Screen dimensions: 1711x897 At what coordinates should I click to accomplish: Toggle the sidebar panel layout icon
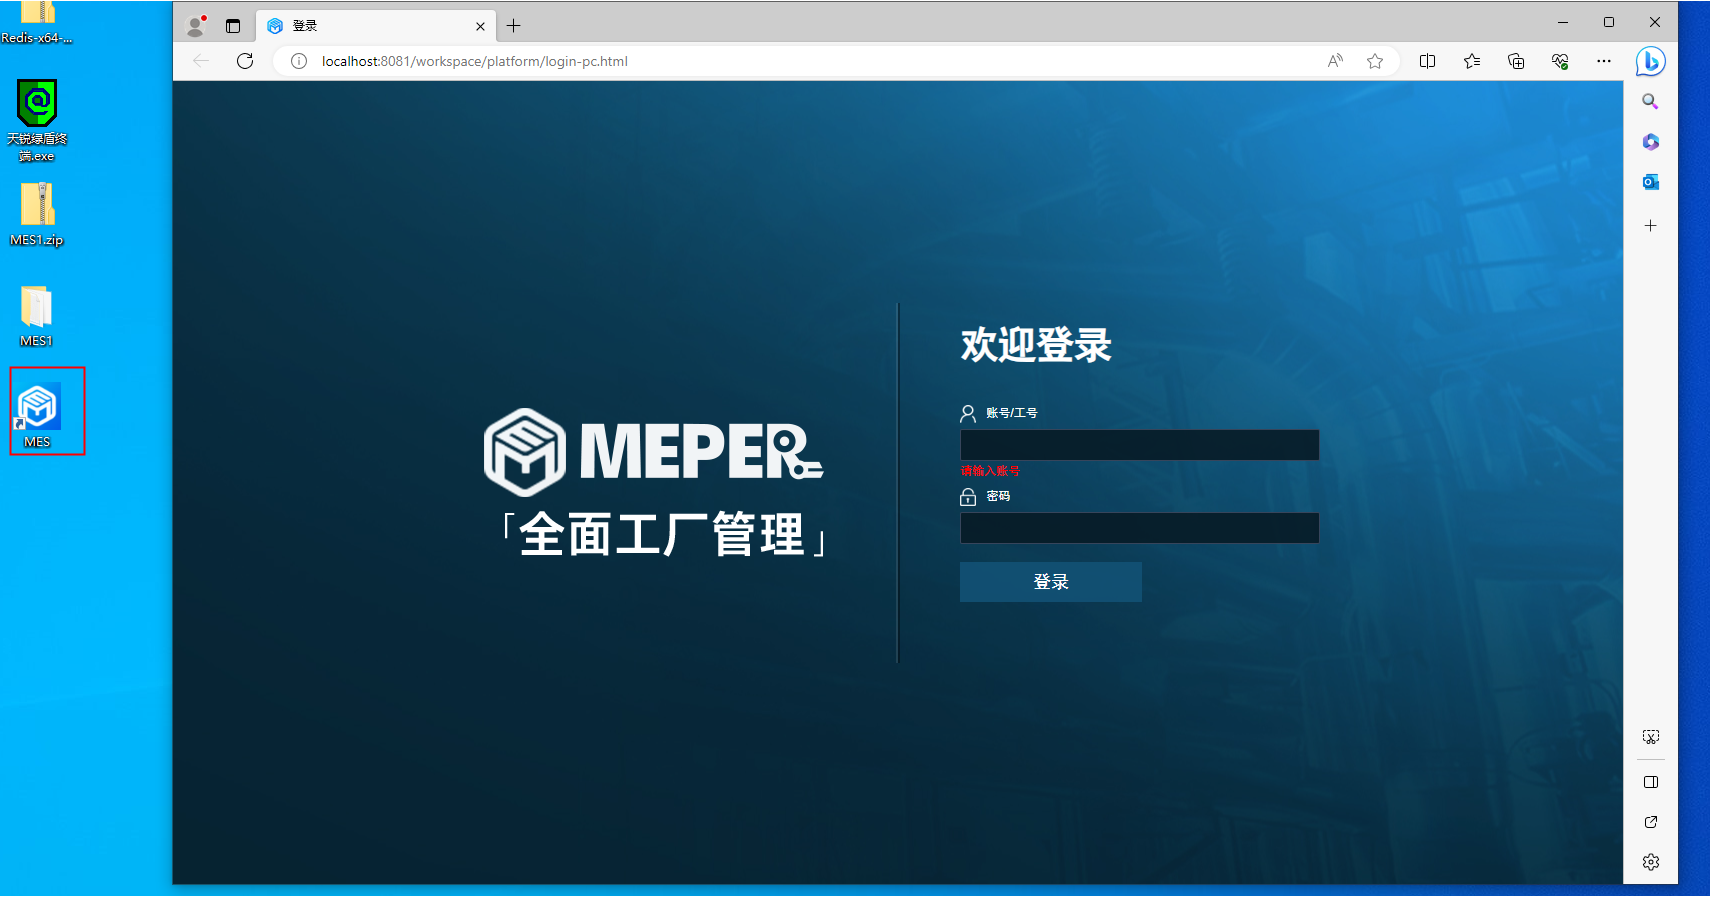point(1651,782)
